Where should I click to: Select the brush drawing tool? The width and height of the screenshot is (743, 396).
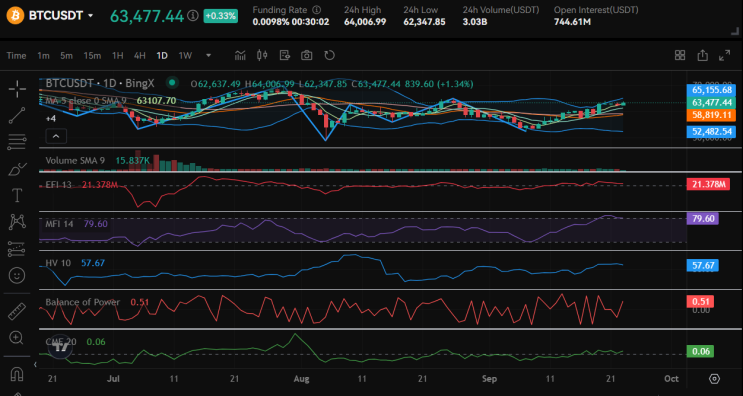pos(17,168)
